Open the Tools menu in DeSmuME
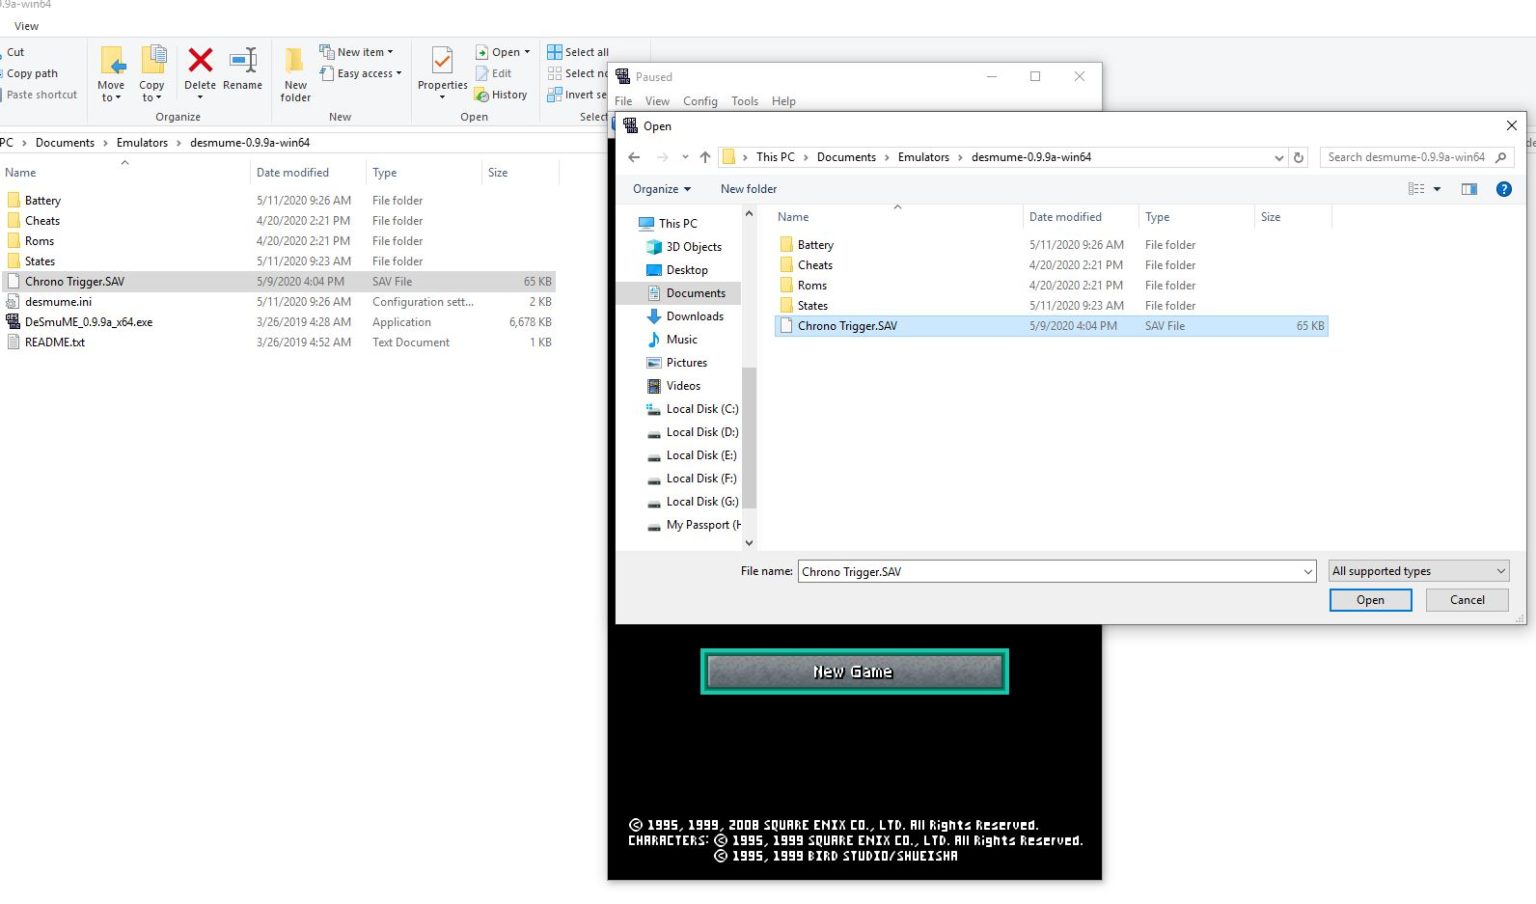Viewport: 1536px width, 904px height. click(744, 101)
